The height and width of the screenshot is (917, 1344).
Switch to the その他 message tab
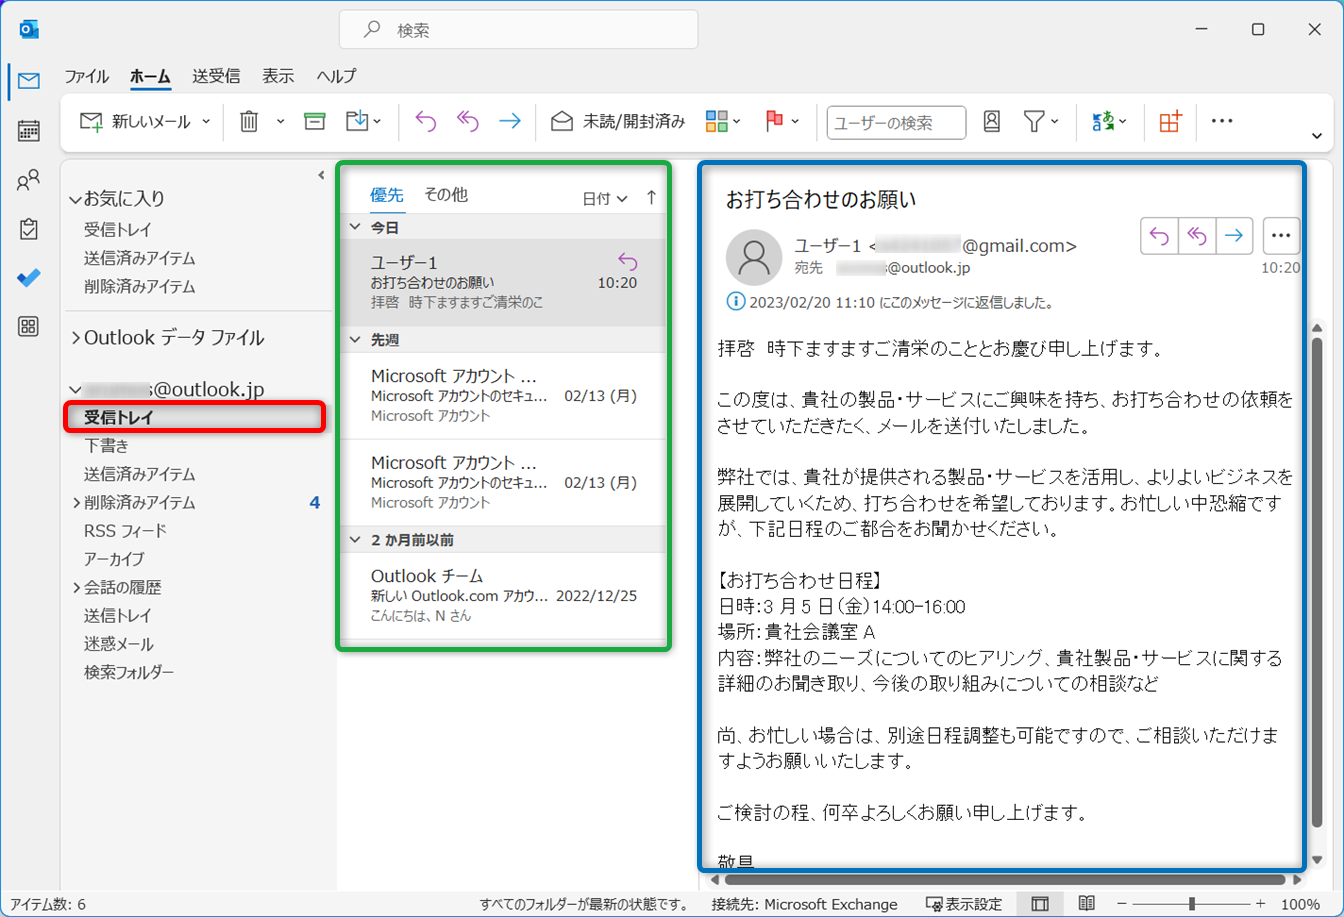tap(444, 194)
